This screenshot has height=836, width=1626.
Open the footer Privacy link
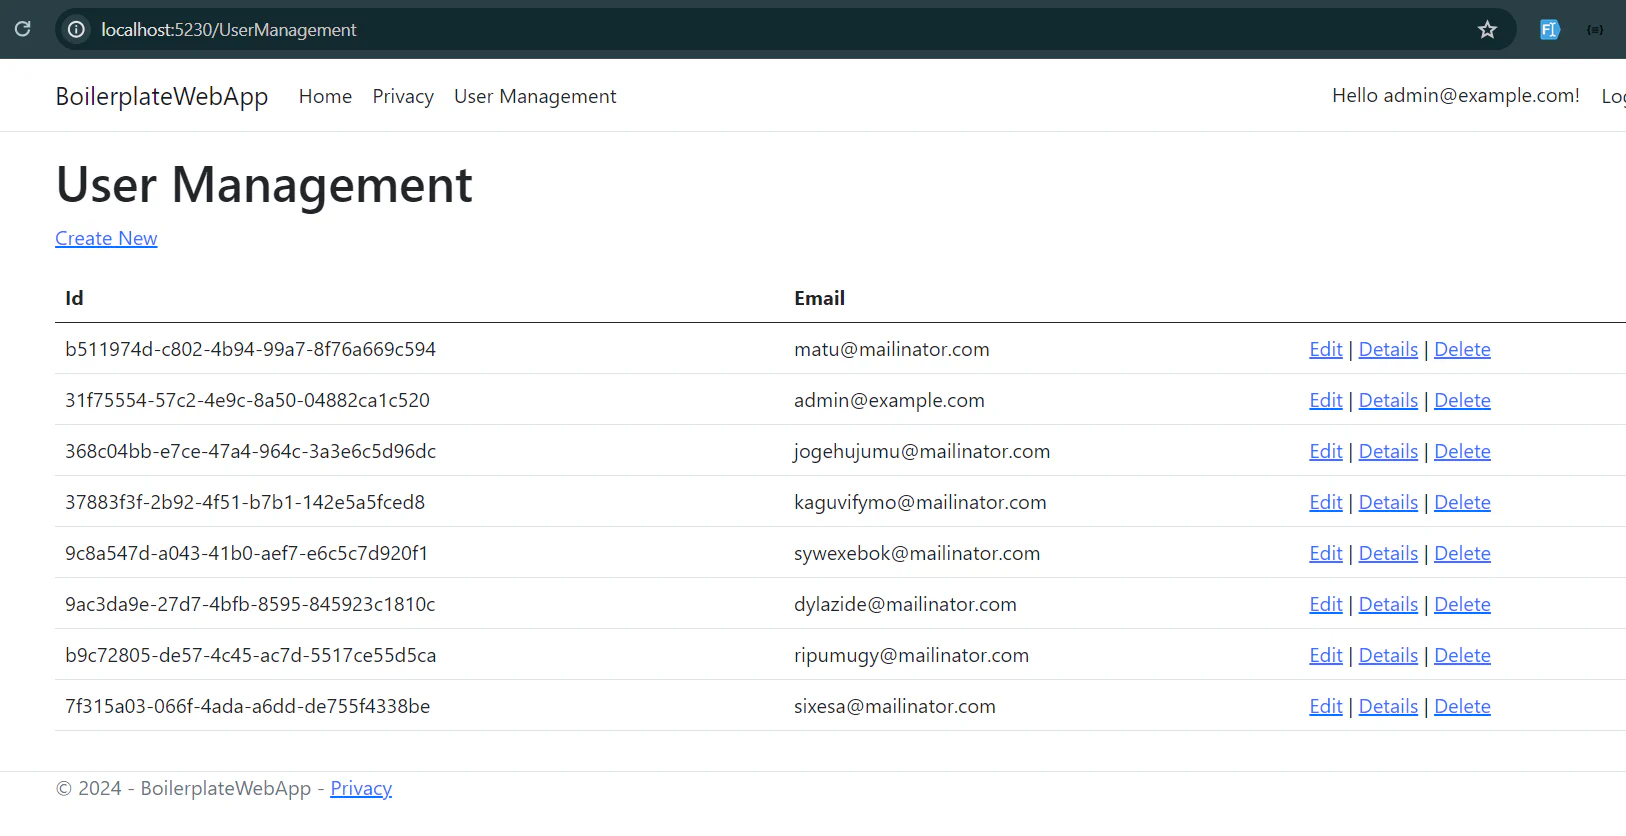(361, 788)
